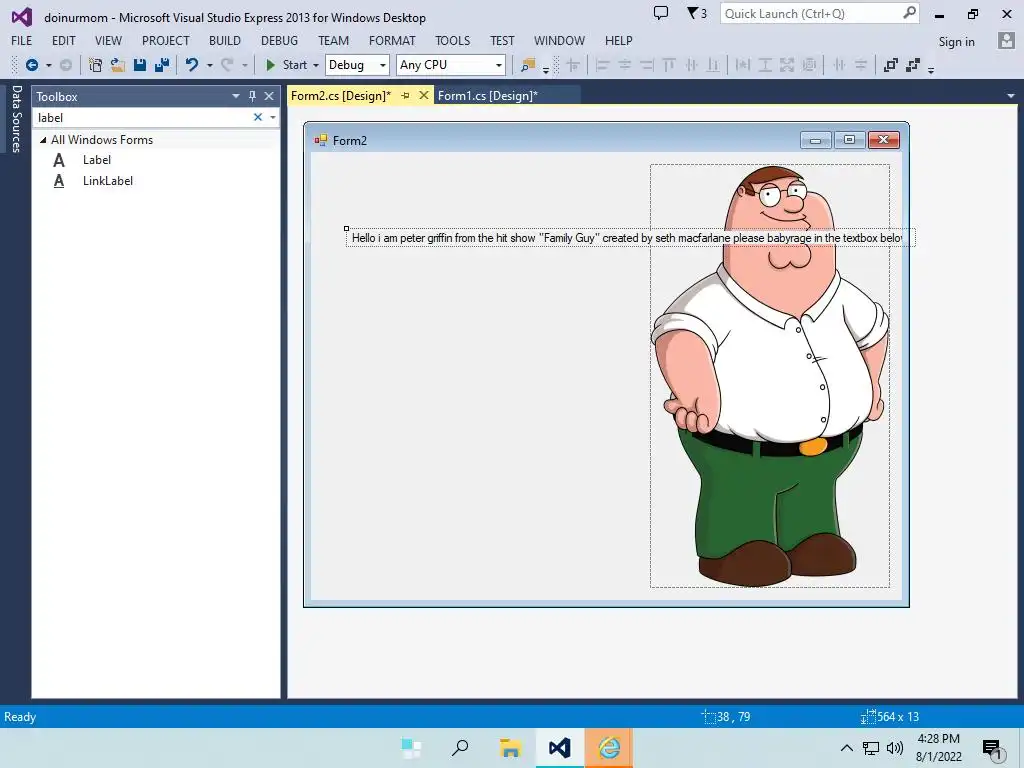Undo the last action
1024x768 pixels.
coord(191,65)
